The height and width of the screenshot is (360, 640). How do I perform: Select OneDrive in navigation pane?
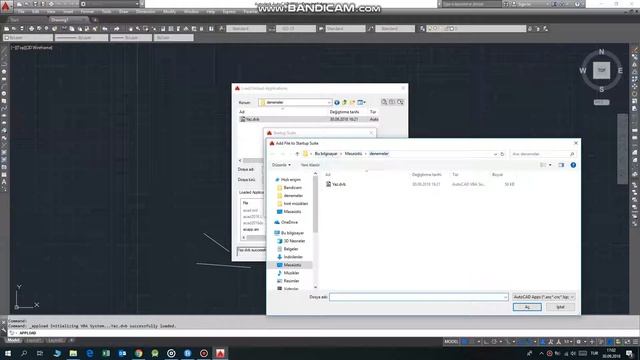(x=289, y=222)
